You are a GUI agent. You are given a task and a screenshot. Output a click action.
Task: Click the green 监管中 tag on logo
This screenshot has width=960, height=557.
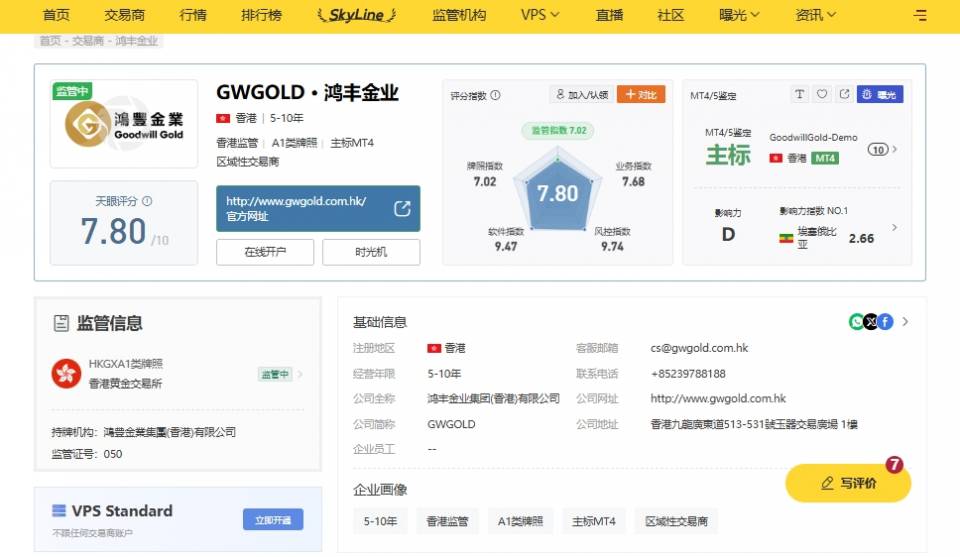coord(72,91)
